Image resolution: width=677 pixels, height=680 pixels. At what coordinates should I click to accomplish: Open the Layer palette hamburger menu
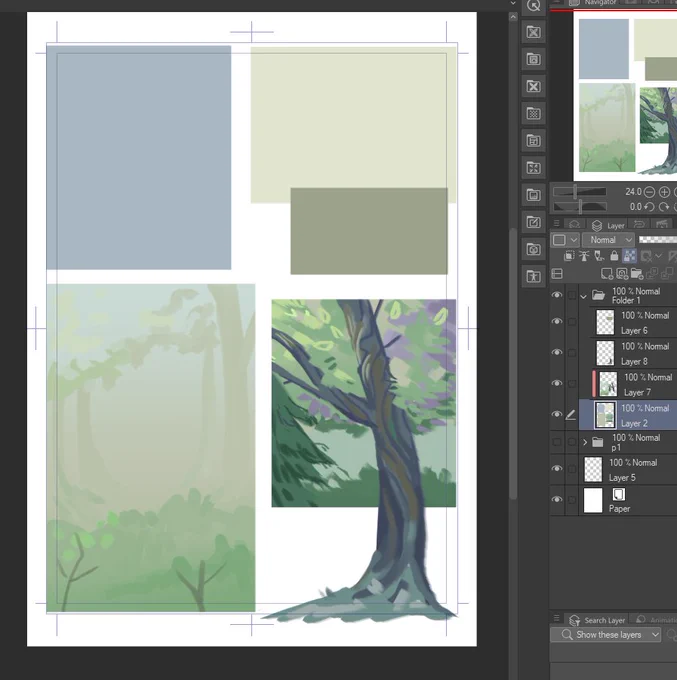557,223
